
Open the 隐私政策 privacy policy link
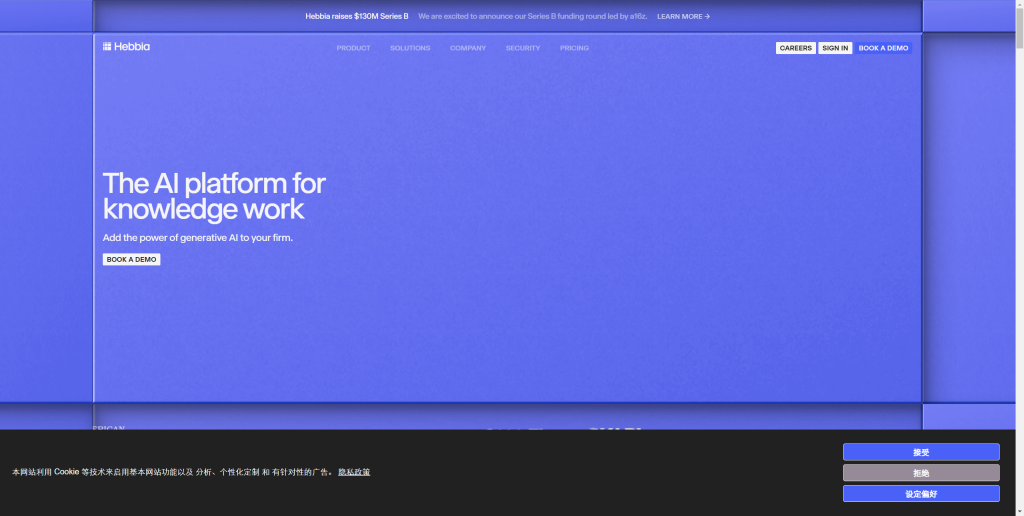click(x=354, y=472)
